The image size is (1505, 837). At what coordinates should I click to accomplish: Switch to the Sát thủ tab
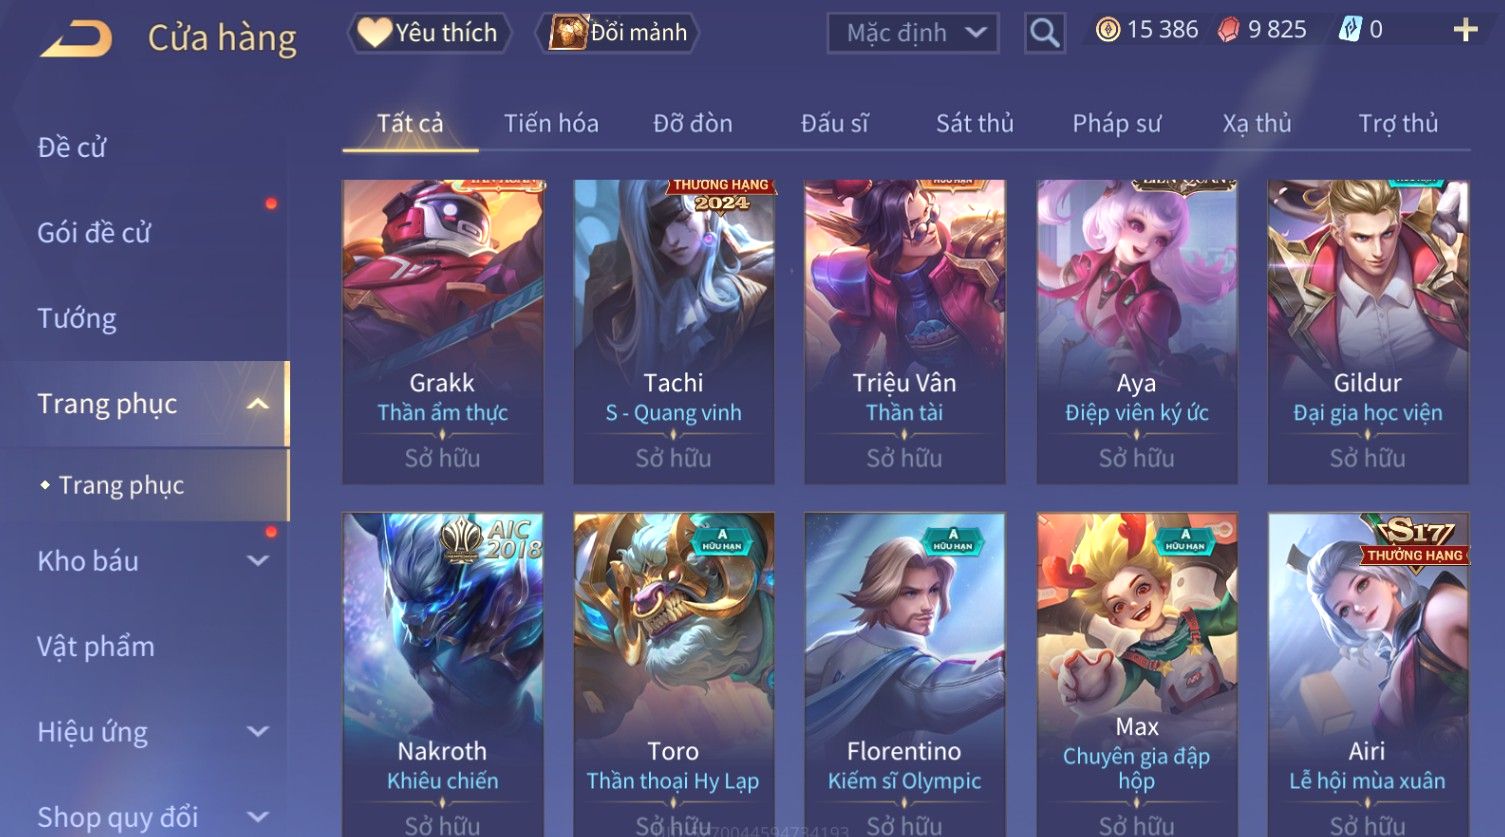975,124
